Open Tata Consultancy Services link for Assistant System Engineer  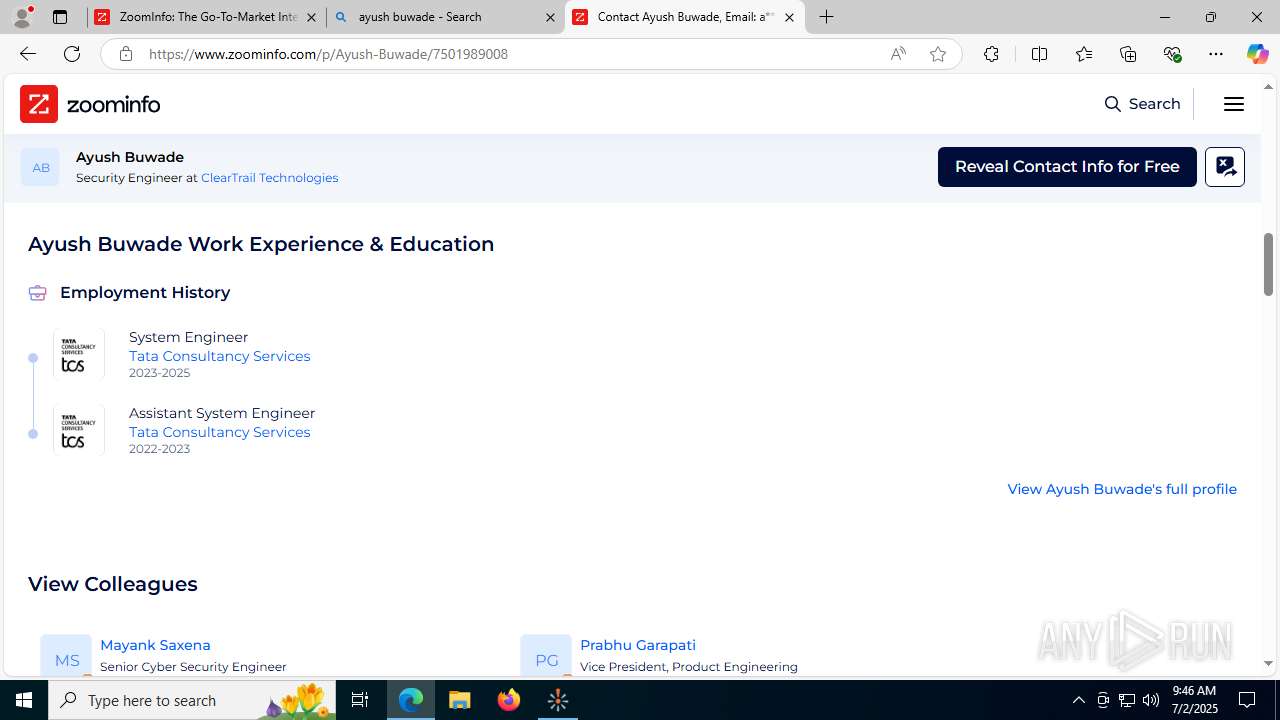coord(219,432)
